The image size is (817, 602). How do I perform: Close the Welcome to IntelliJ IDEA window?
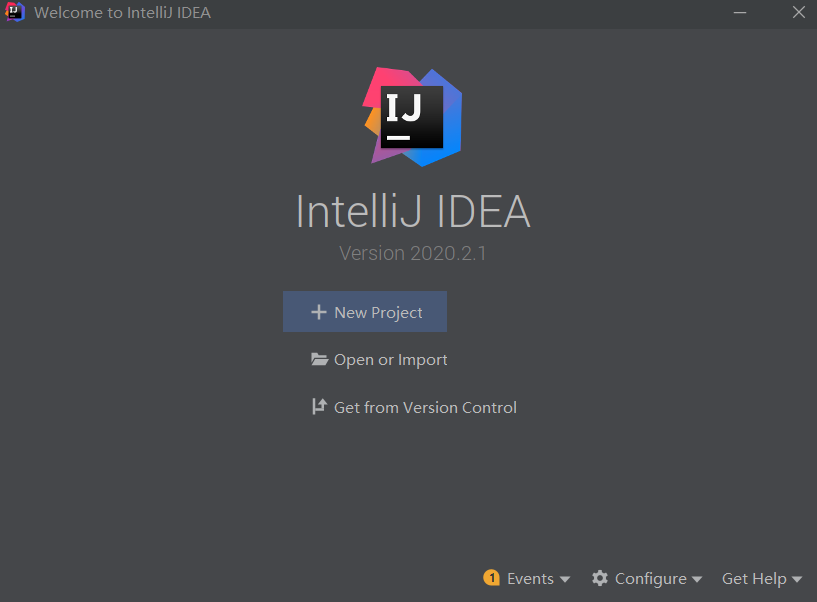(x=799, y=13)
